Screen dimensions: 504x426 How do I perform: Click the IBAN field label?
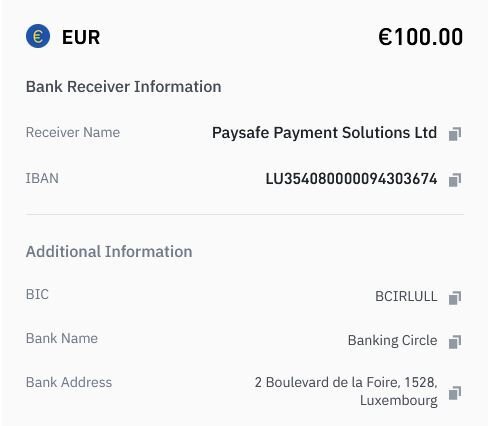(42, 178)
